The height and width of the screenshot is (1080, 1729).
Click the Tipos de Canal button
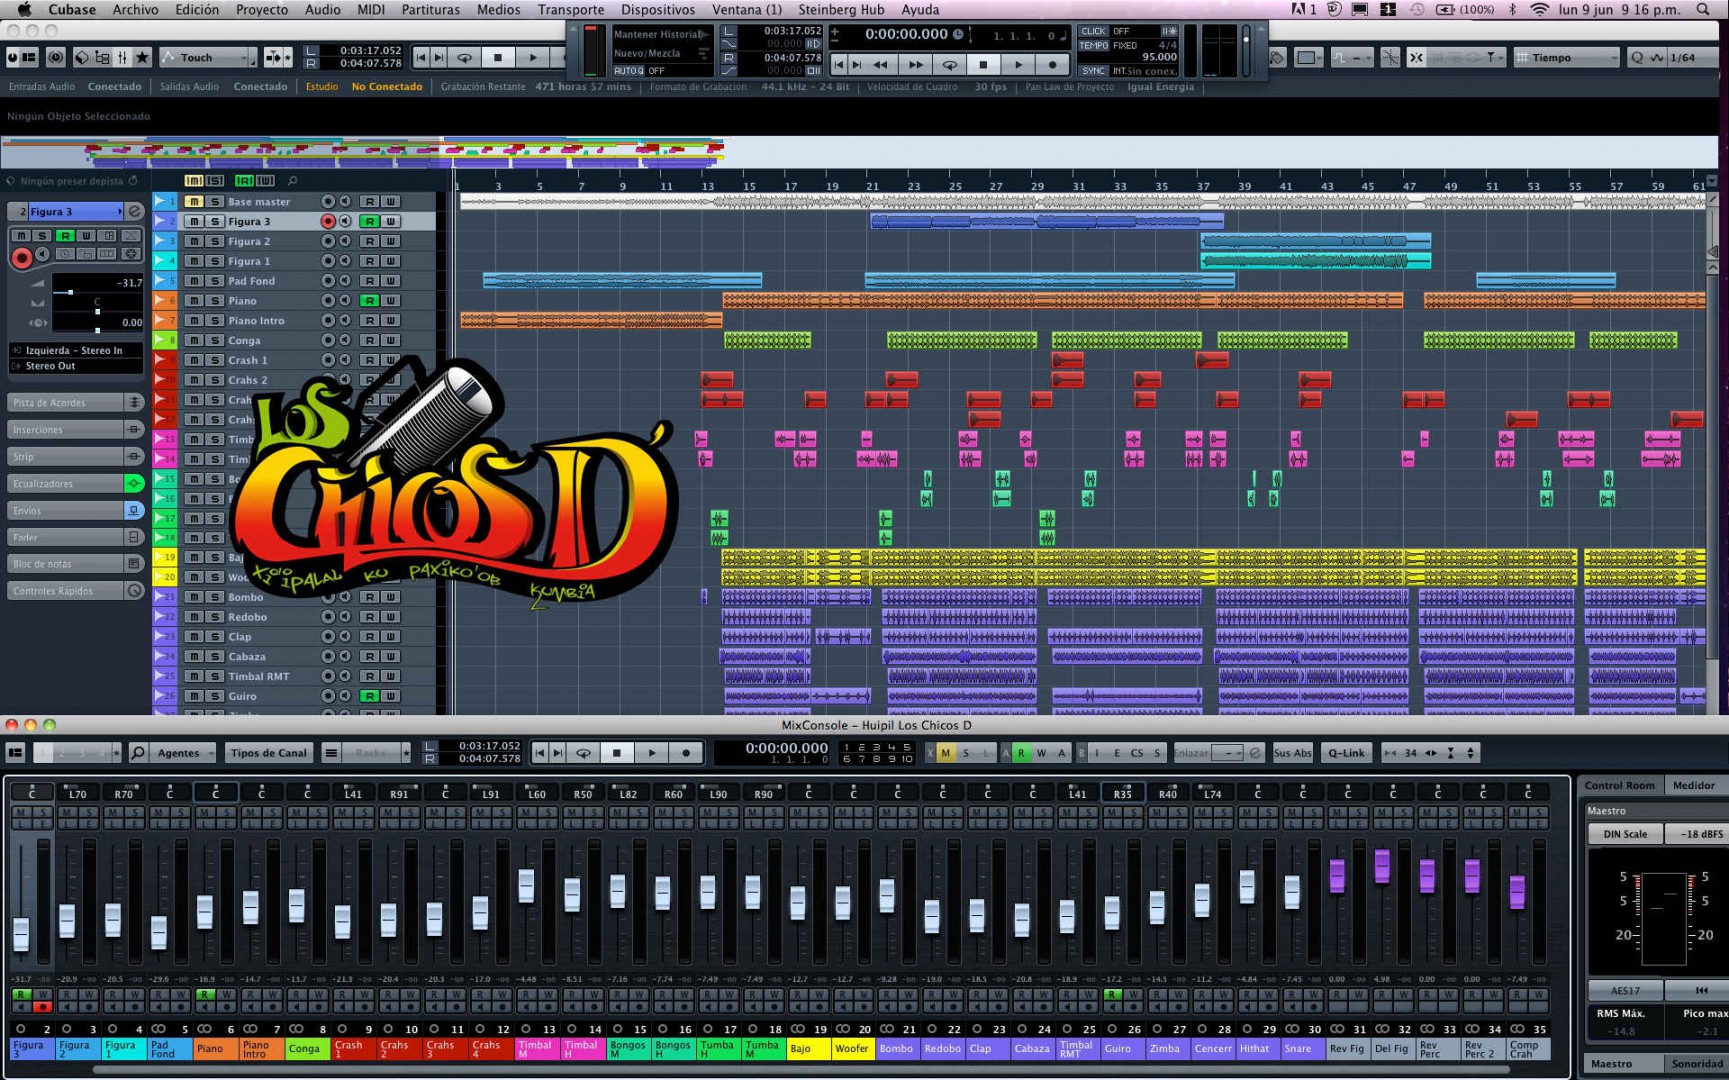tap(268, 753)
